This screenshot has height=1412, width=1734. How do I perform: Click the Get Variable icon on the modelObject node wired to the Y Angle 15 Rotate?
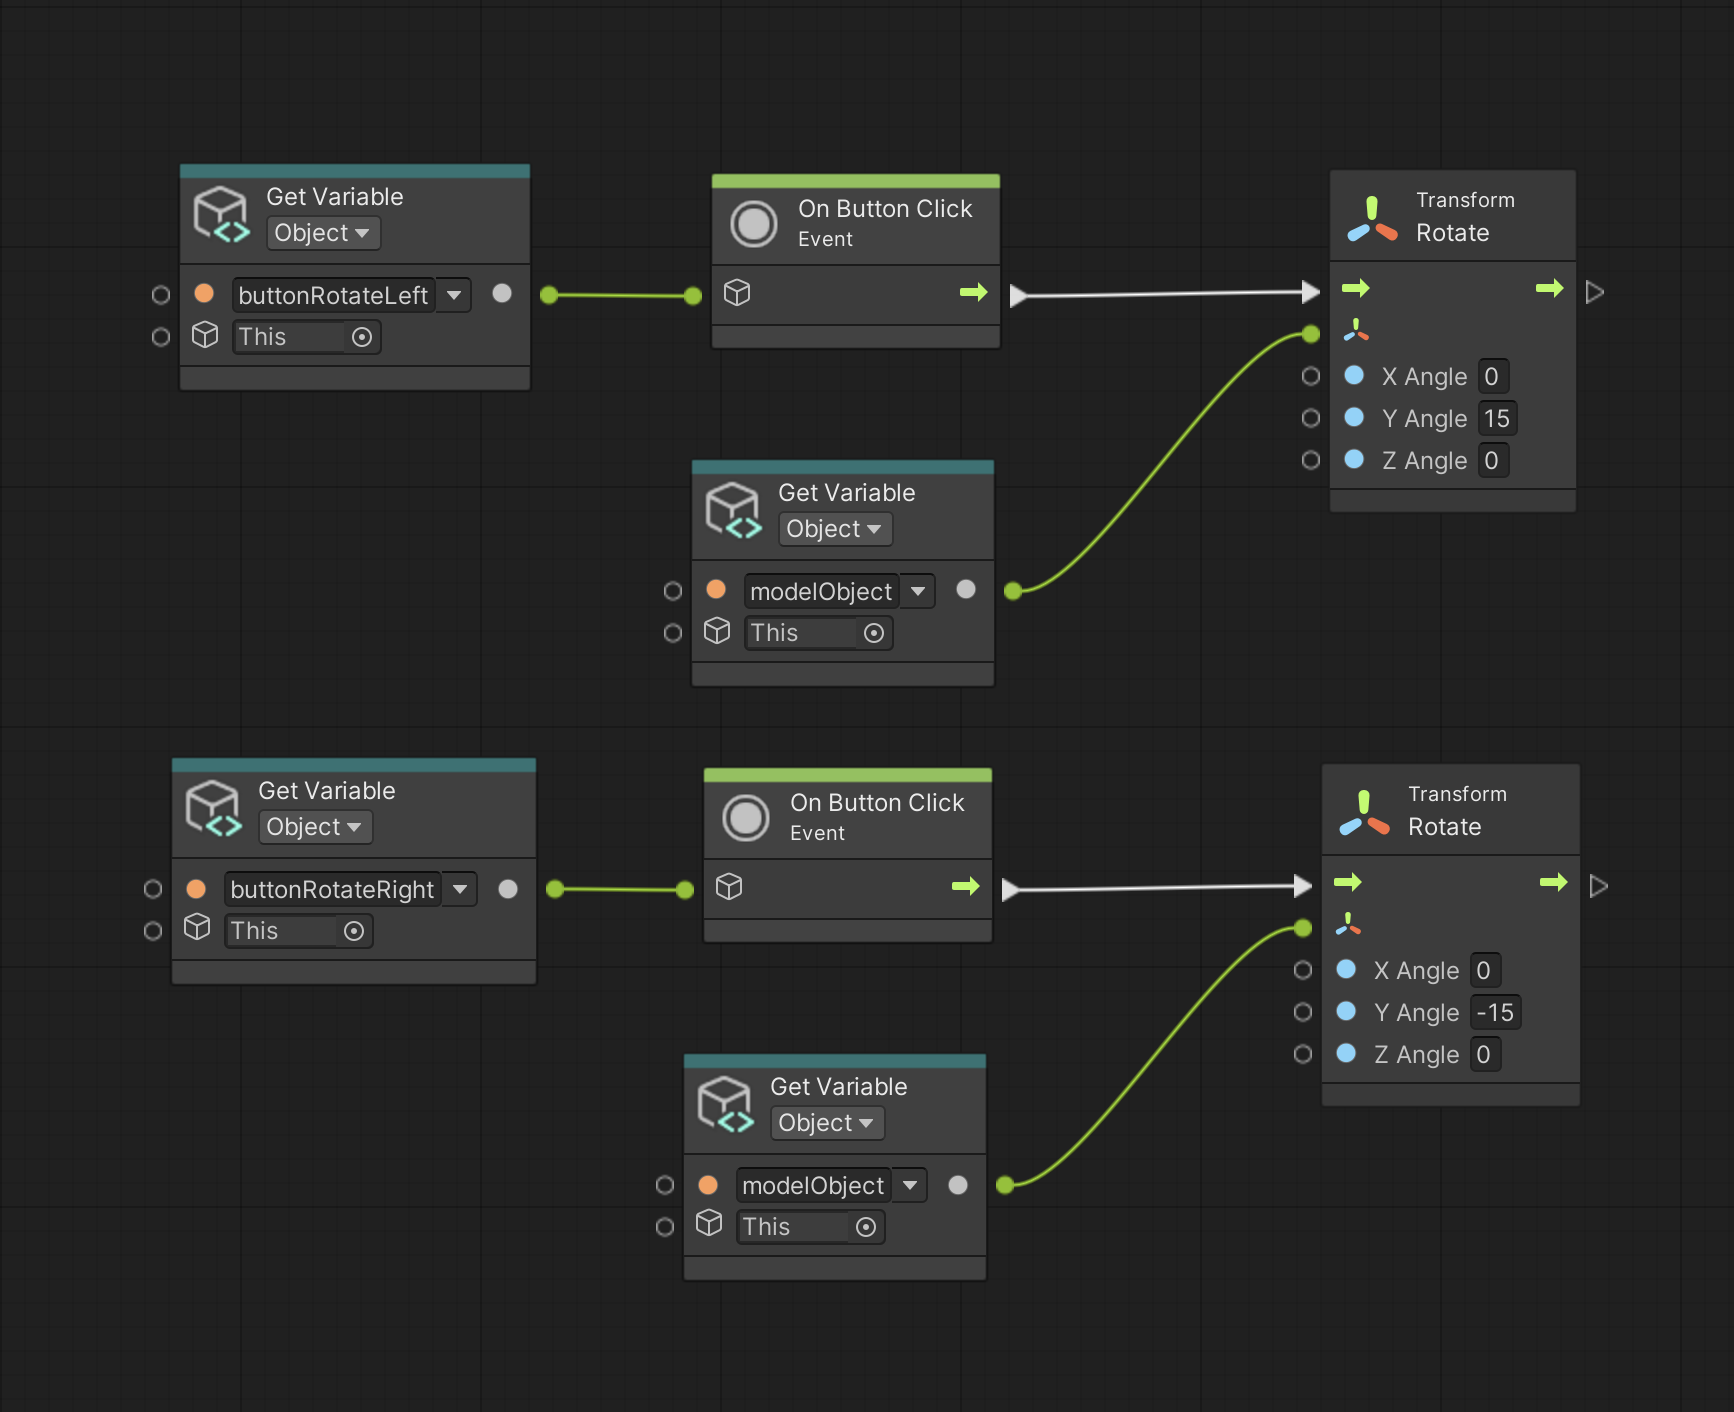pyautogui.click(x=733, y=511)
